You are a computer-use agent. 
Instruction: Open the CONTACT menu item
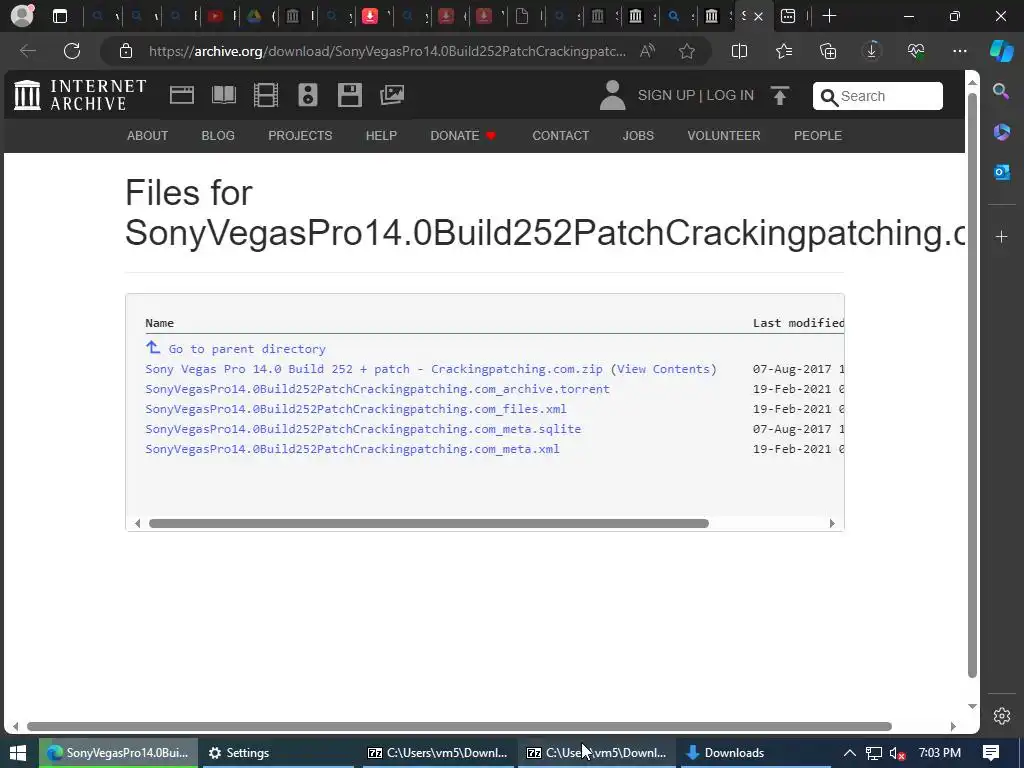[x=561, y=135]
